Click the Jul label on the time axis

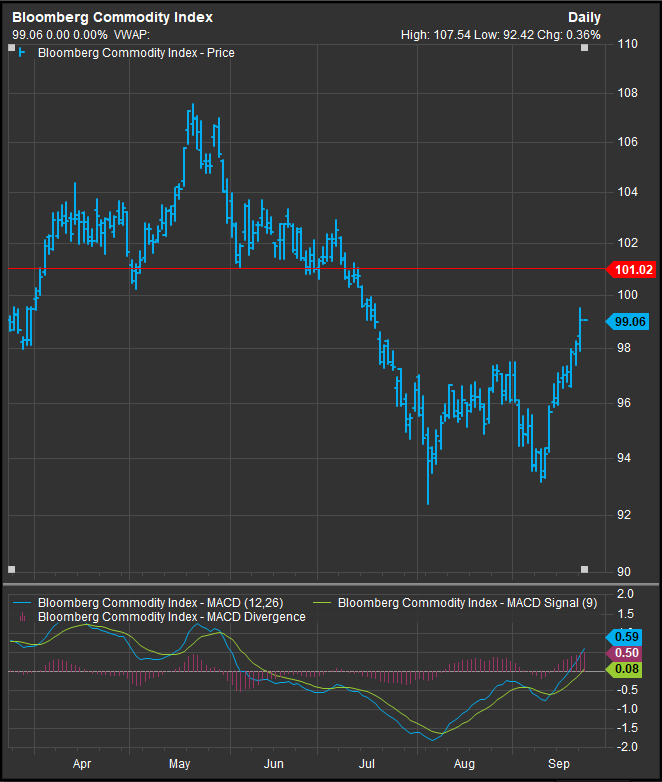367,764
